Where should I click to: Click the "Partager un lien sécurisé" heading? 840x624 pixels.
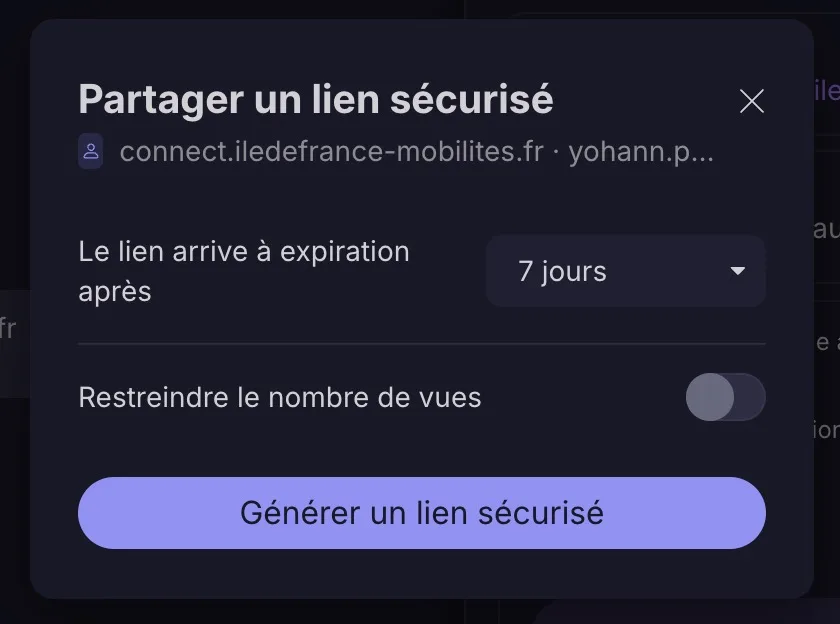[316, 100]
